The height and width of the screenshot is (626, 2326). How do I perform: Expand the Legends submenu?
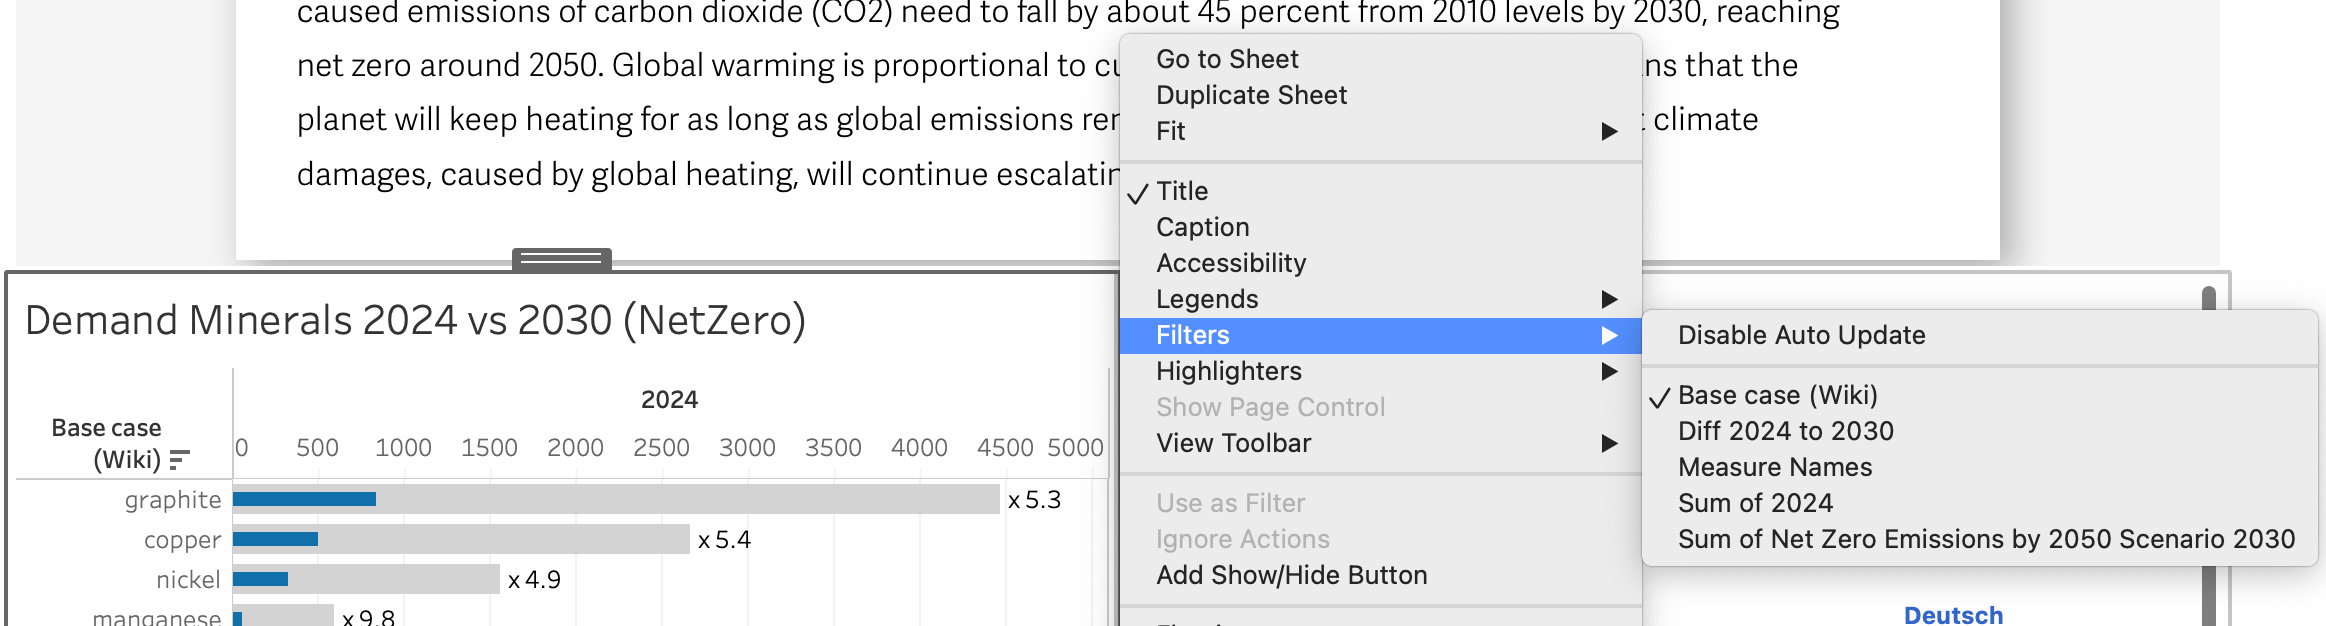[1380, 299]
